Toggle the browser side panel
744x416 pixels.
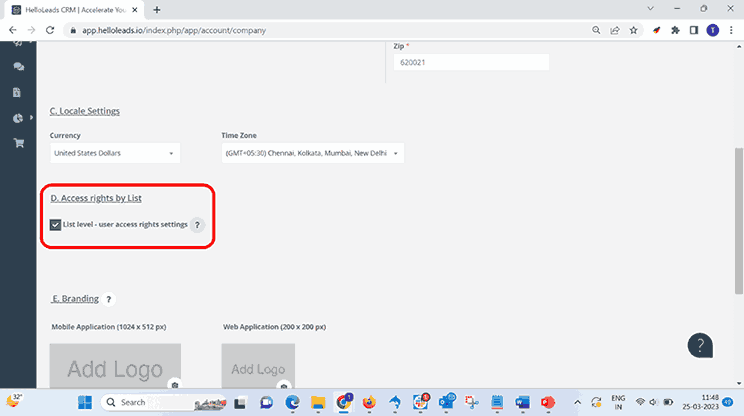click(694, 30)
